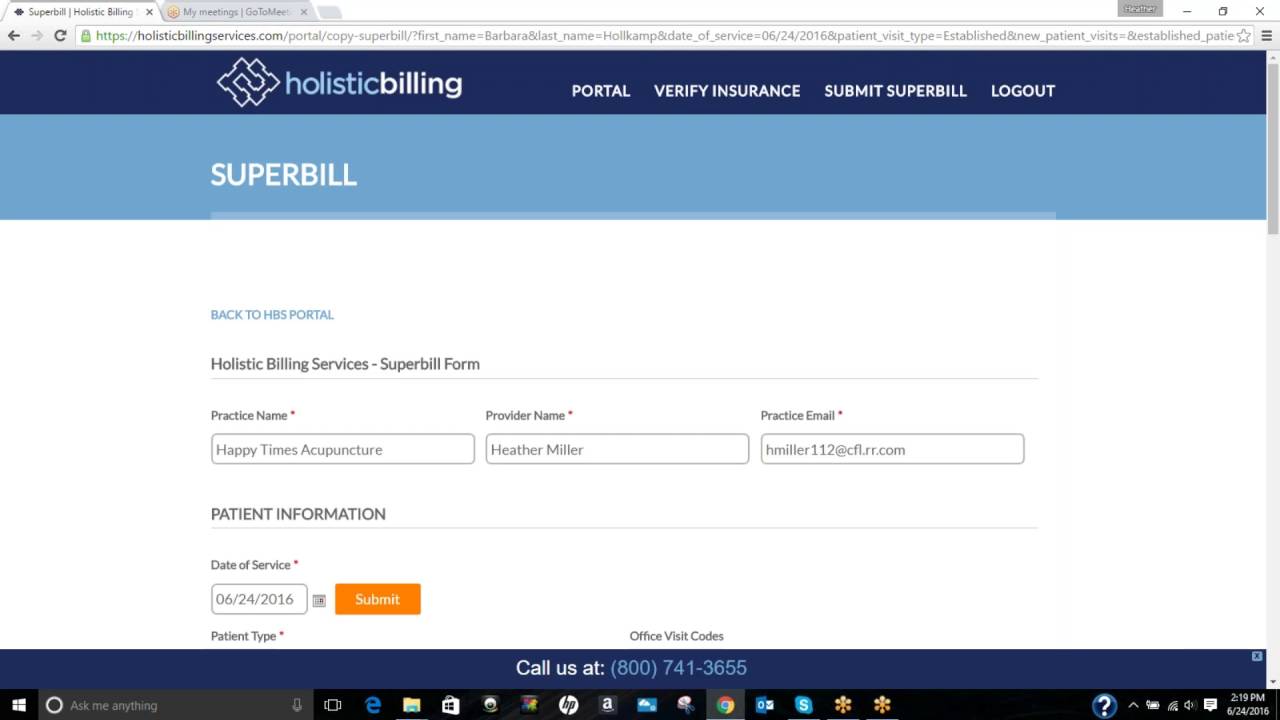This screenshot has height=720, width=1280.
Task: Open Outlook from the taskbar
Action: pos(764,705)
